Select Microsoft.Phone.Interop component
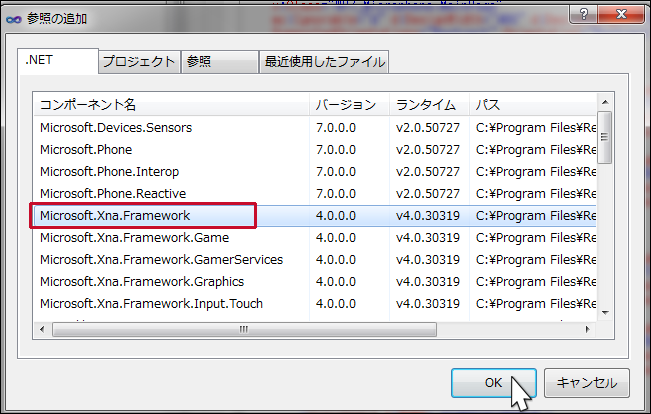Viewport: 651px width, 414px height. pos(109,171)
